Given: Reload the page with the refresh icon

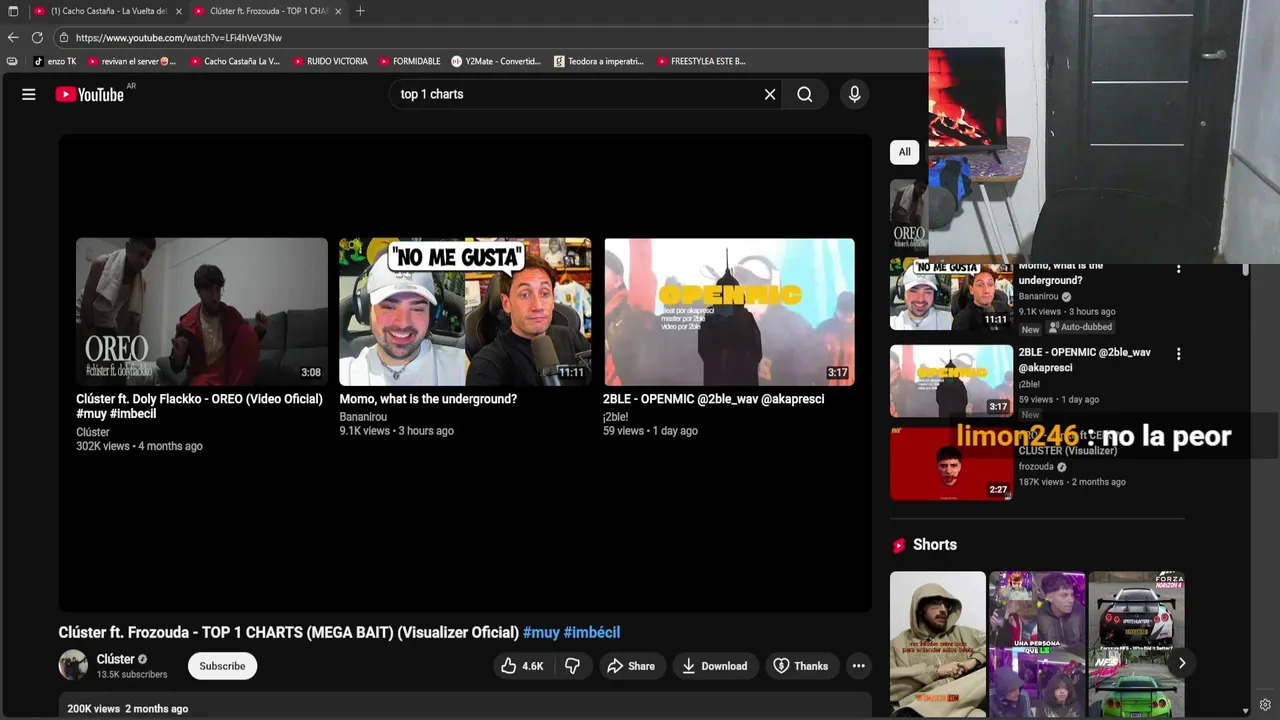Looking at the screenshot, I should 37,38.
